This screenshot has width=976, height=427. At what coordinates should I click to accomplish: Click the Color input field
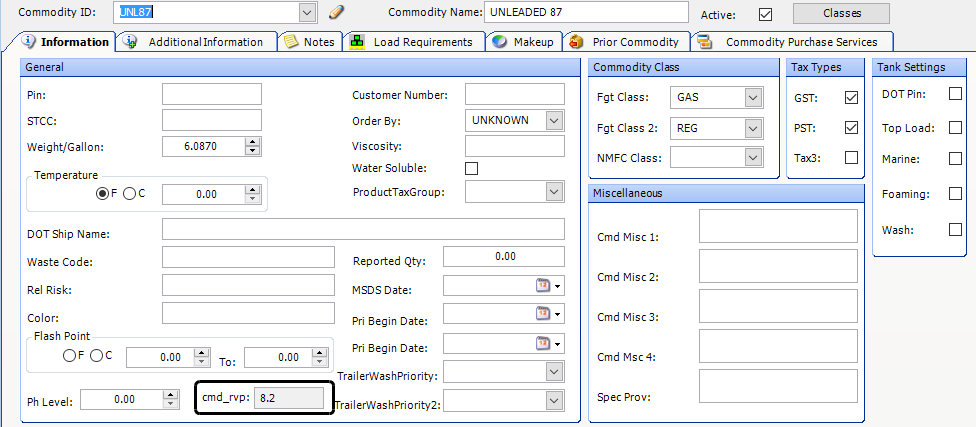click(x=248, y=313)
